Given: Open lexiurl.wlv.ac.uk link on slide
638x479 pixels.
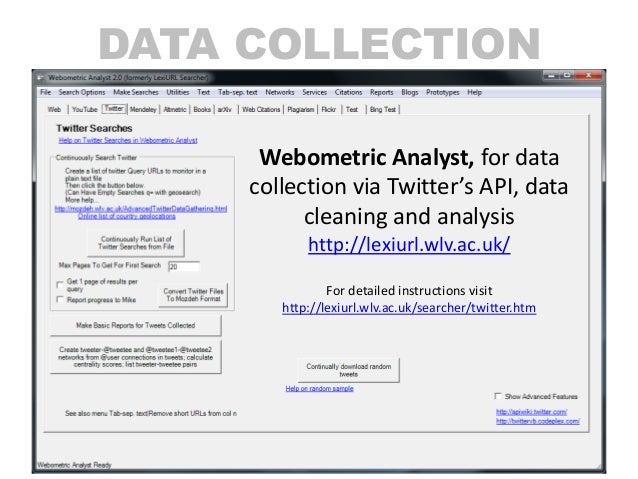Looking at the screenshot, I should pyautogui.click(x=409, y=245).
